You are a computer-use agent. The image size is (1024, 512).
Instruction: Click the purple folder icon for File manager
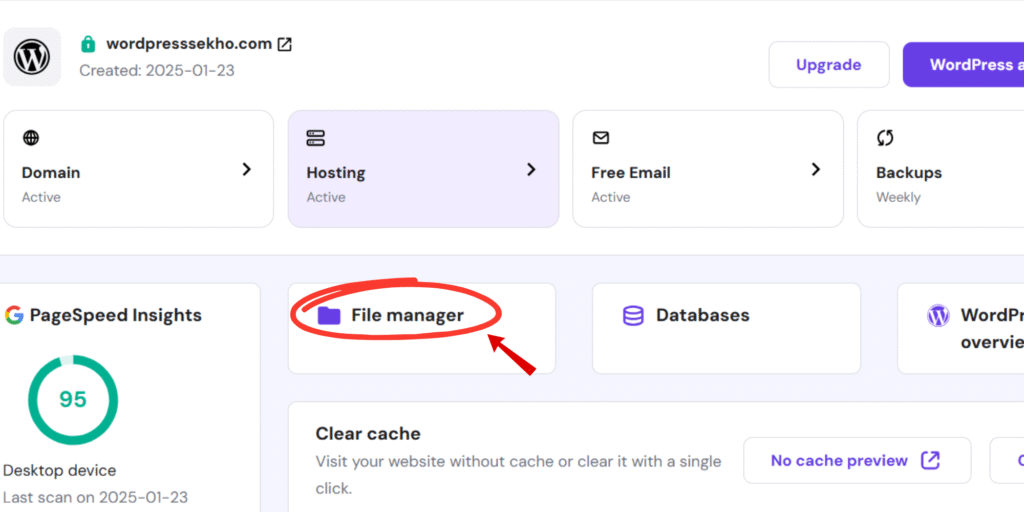tap(329, 315)
